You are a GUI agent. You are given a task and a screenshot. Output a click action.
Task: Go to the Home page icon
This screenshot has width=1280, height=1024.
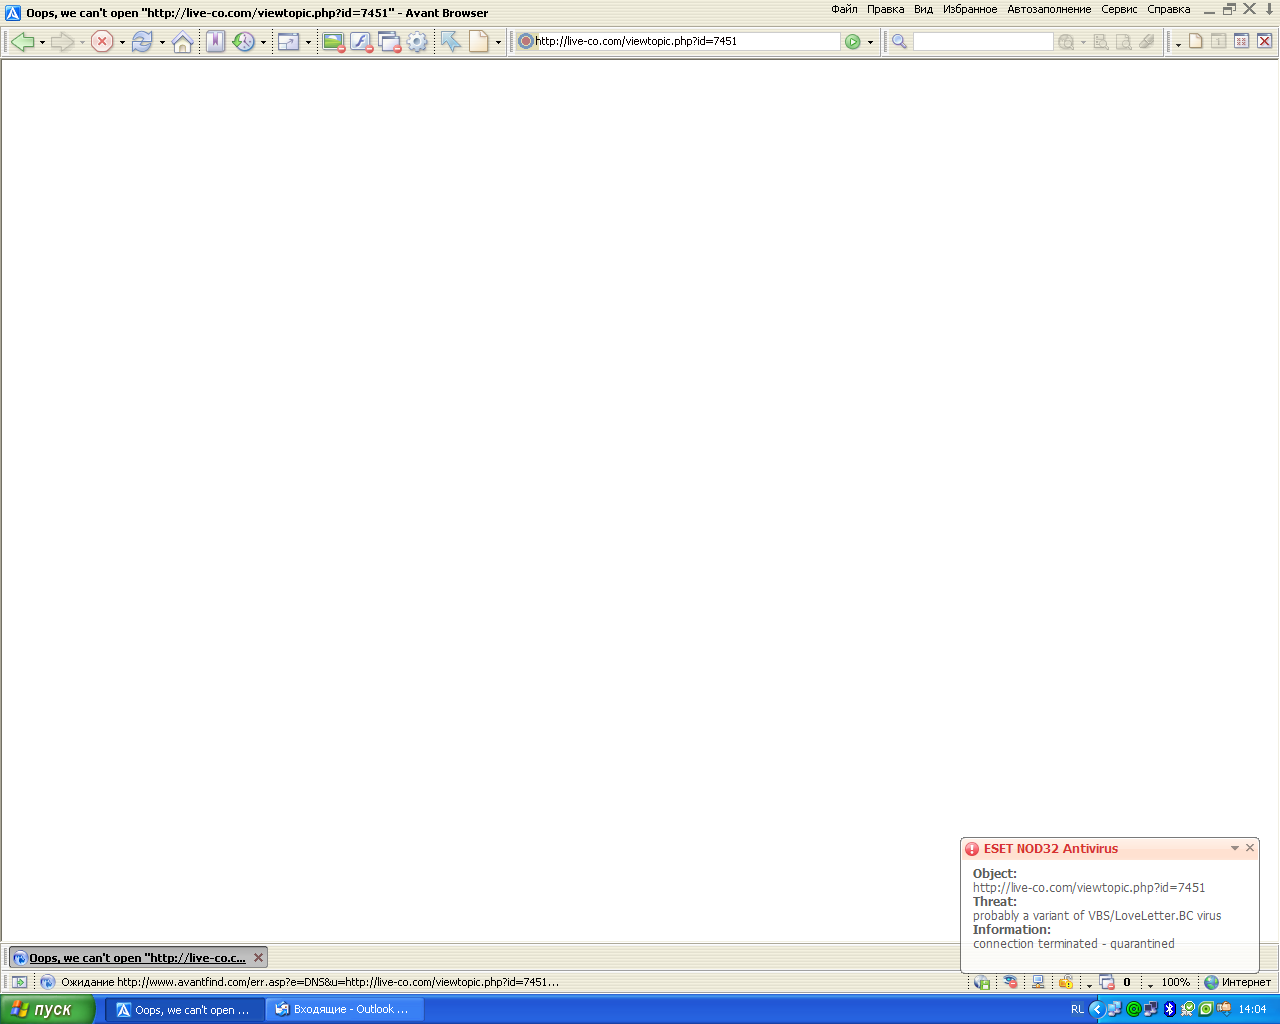(x=182, y=42)
